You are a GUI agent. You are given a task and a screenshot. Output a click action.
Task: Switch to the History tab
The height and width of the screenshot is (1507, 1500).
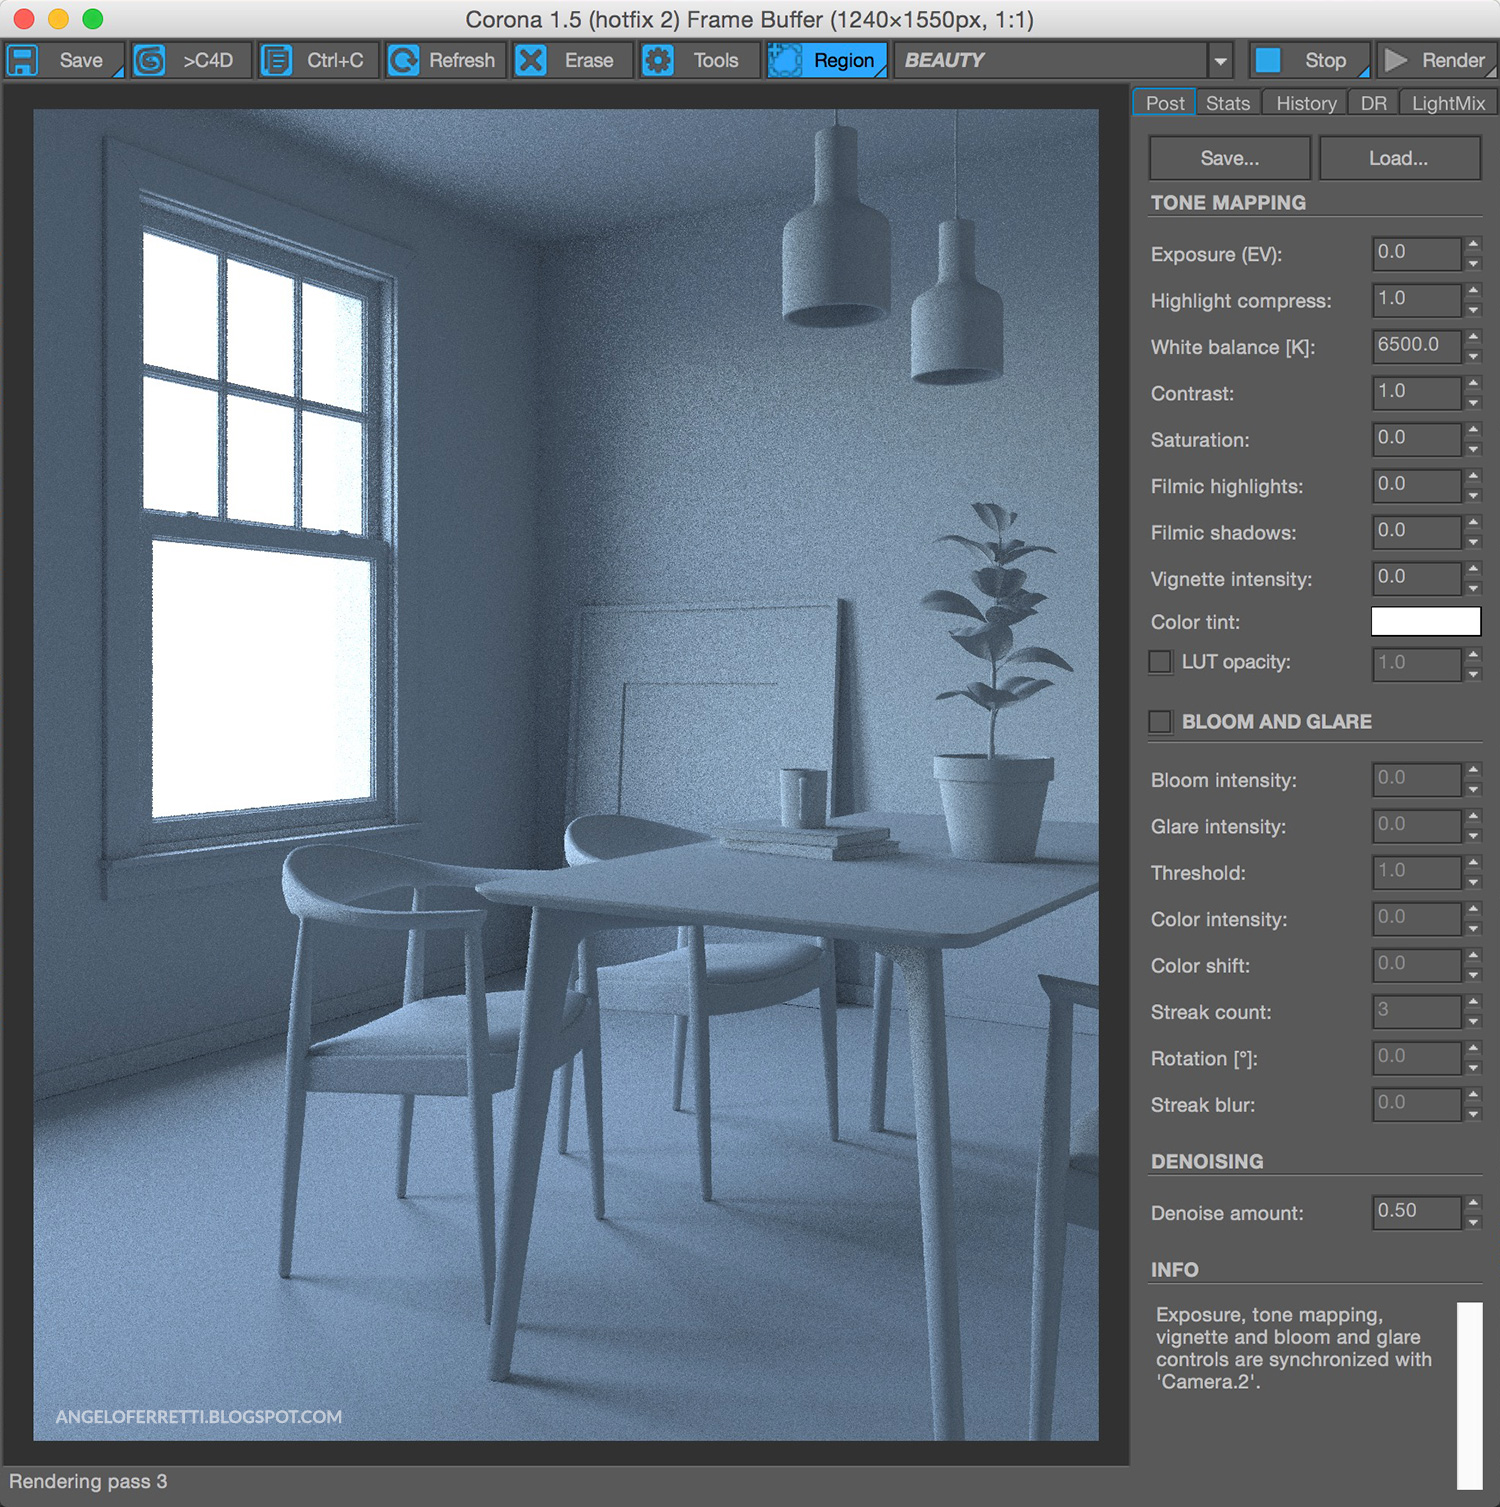[x=1305, y=103]
